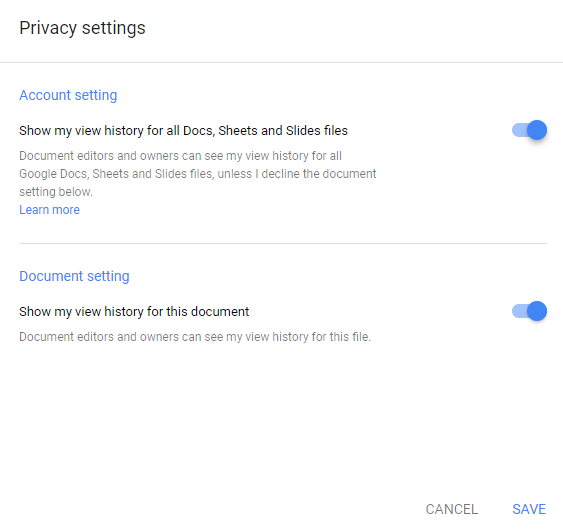The height and width of the screenshot is (532, 563).
Task: Click the 'view history for this file' description
Action: pyautogui.click(x=195, y=337)
